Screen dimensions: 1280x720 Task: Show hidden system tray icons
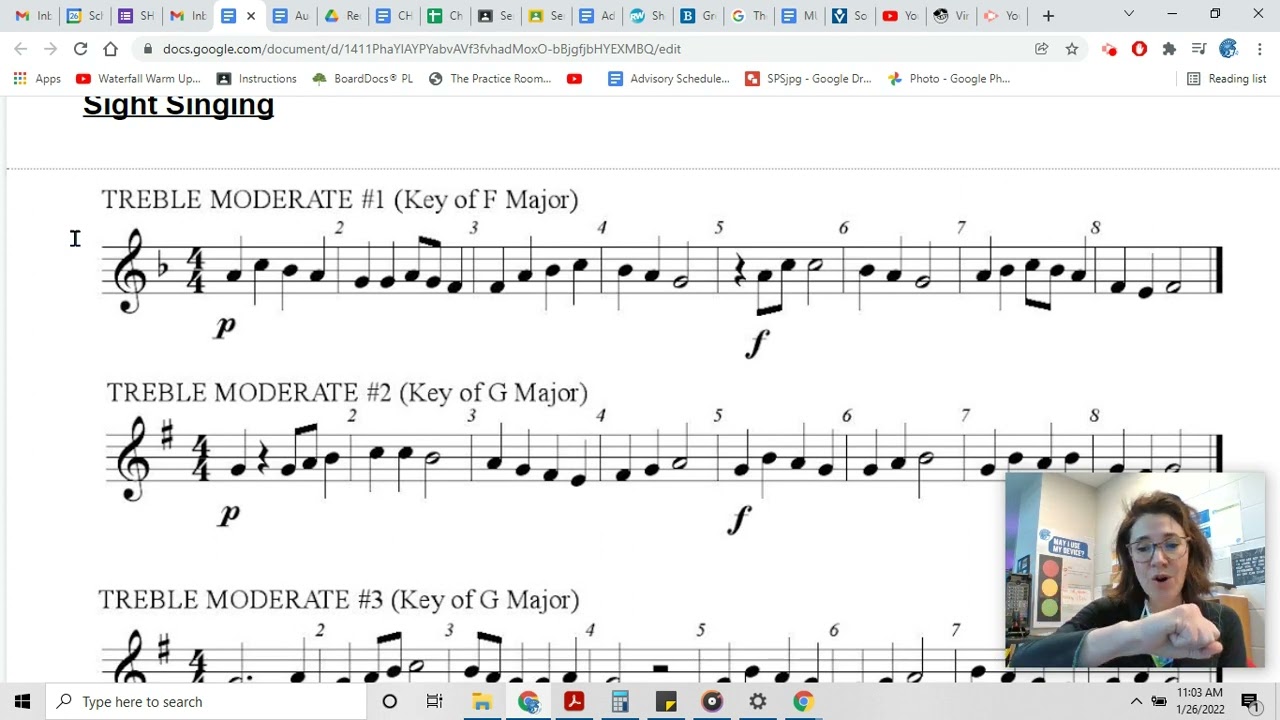[x=1136, y=701]
